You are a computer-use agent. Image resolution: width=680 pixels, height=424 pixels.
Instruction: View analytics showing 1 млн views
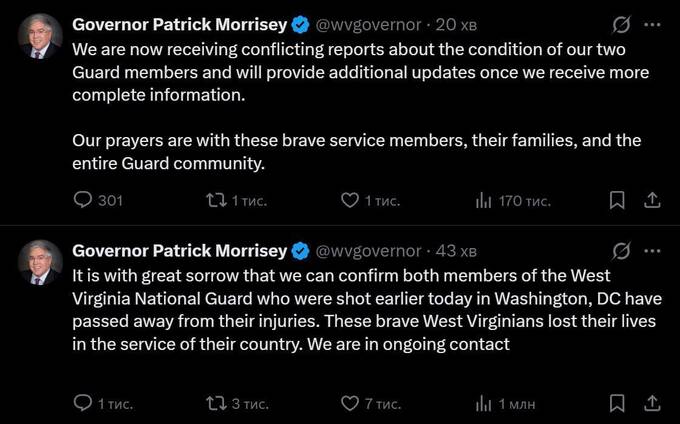pyautogui.click(x=484, y=403)
